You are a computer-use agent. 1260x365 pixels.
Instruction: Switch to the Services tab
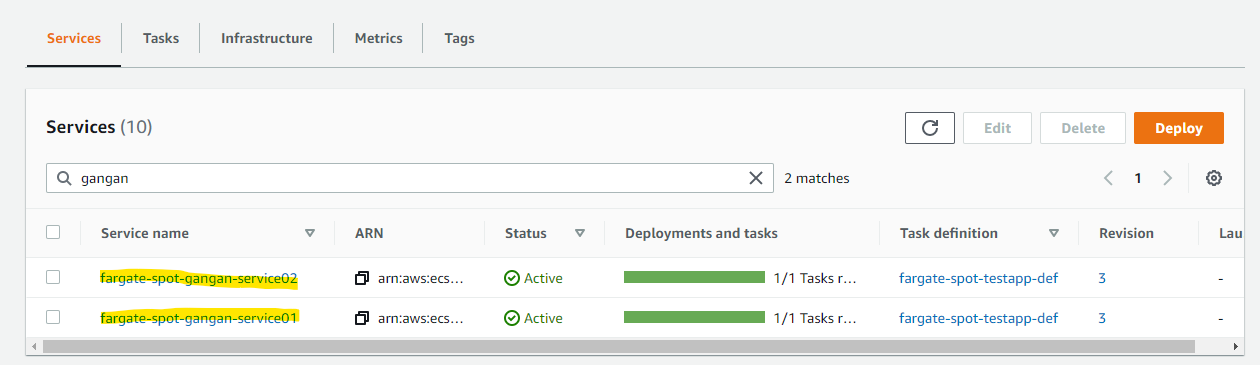74,38
